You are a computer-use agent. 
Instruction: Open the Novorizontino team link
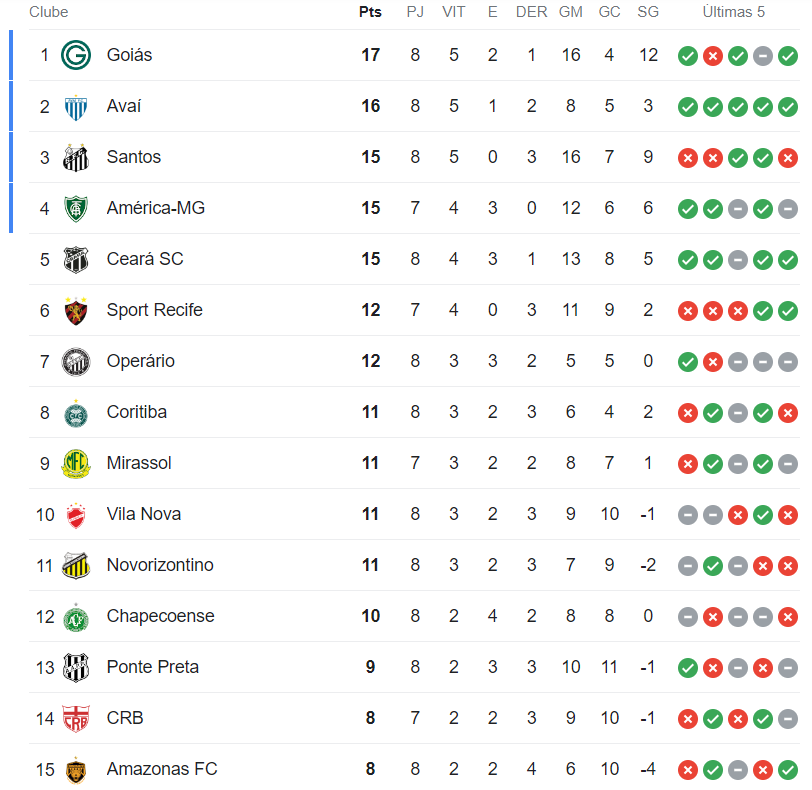[x=160, y=565]
